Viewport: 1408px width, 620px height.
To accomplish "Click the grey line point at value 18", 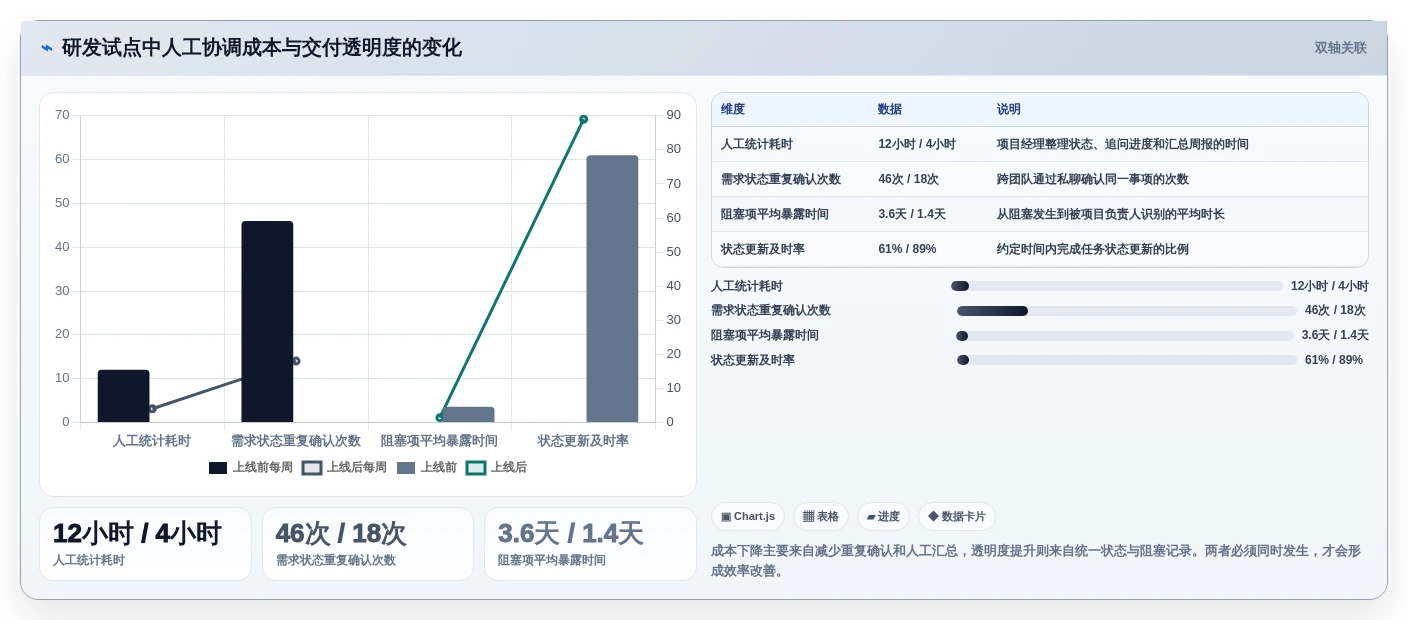I will tap(296, 361).
